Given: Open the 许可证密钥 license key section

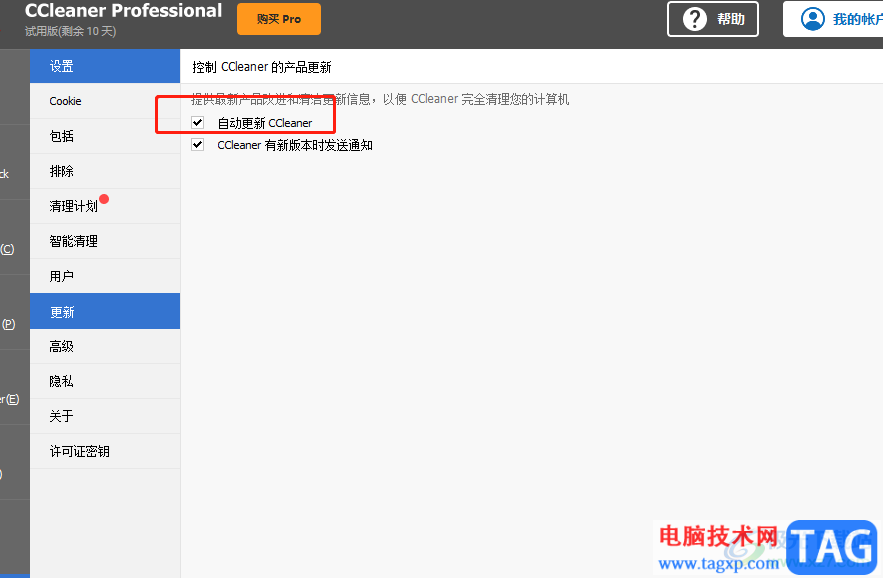Looking at the screenshot, I should 105,451.
